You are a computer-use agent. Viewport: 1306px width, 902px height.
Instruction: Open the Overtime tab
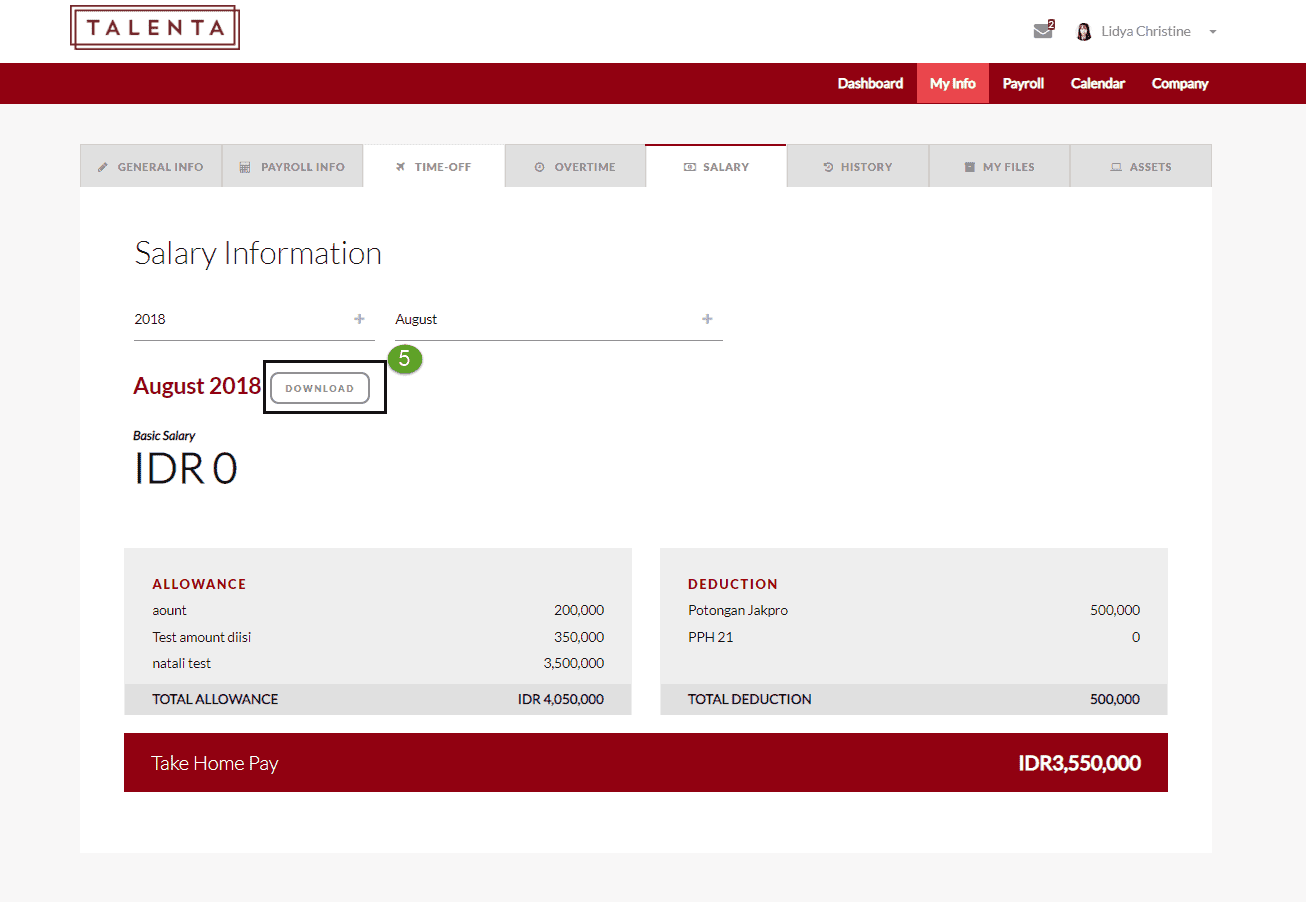575,167
